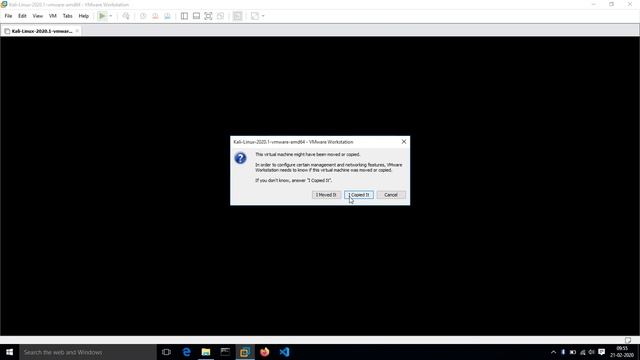Click the Take Snapshot clock icon
The width and height of the screenshot is (640, 360).
click(143, 16)
